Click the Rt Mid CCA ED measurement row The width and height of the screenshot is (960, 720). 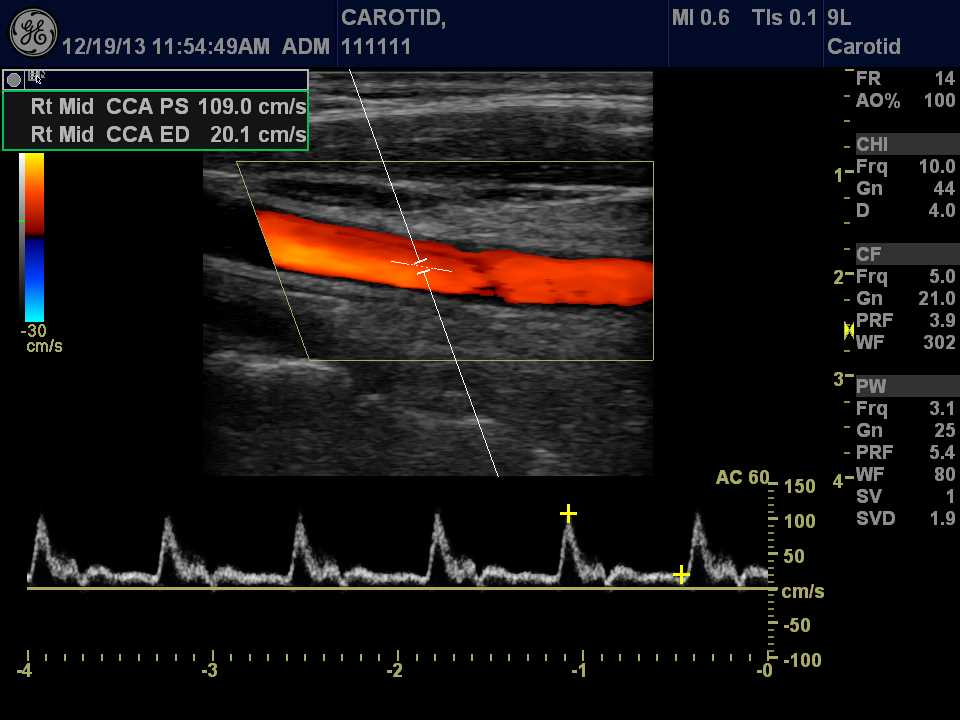168,134
